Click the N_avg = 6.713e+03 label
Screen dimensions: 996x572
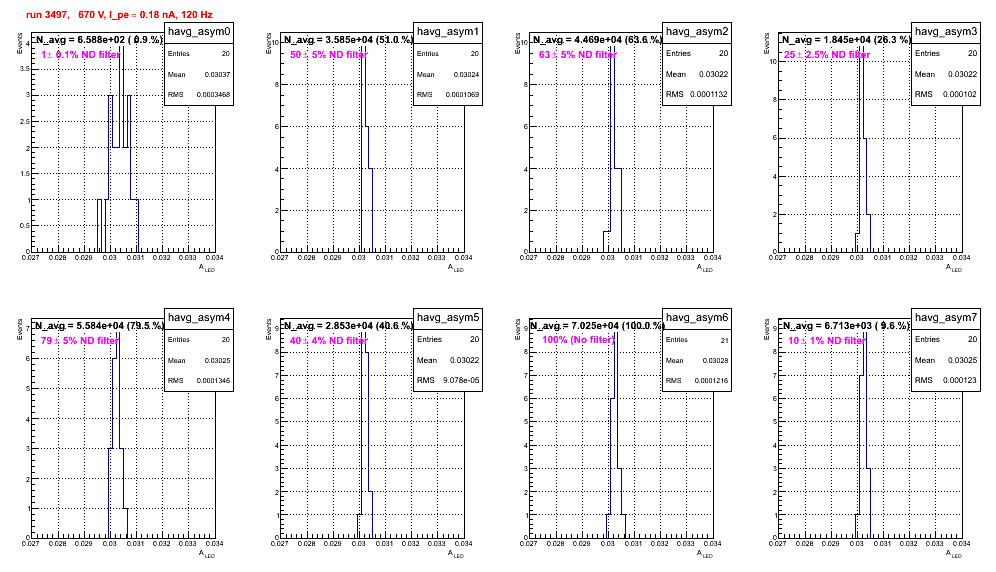[845, 326]
